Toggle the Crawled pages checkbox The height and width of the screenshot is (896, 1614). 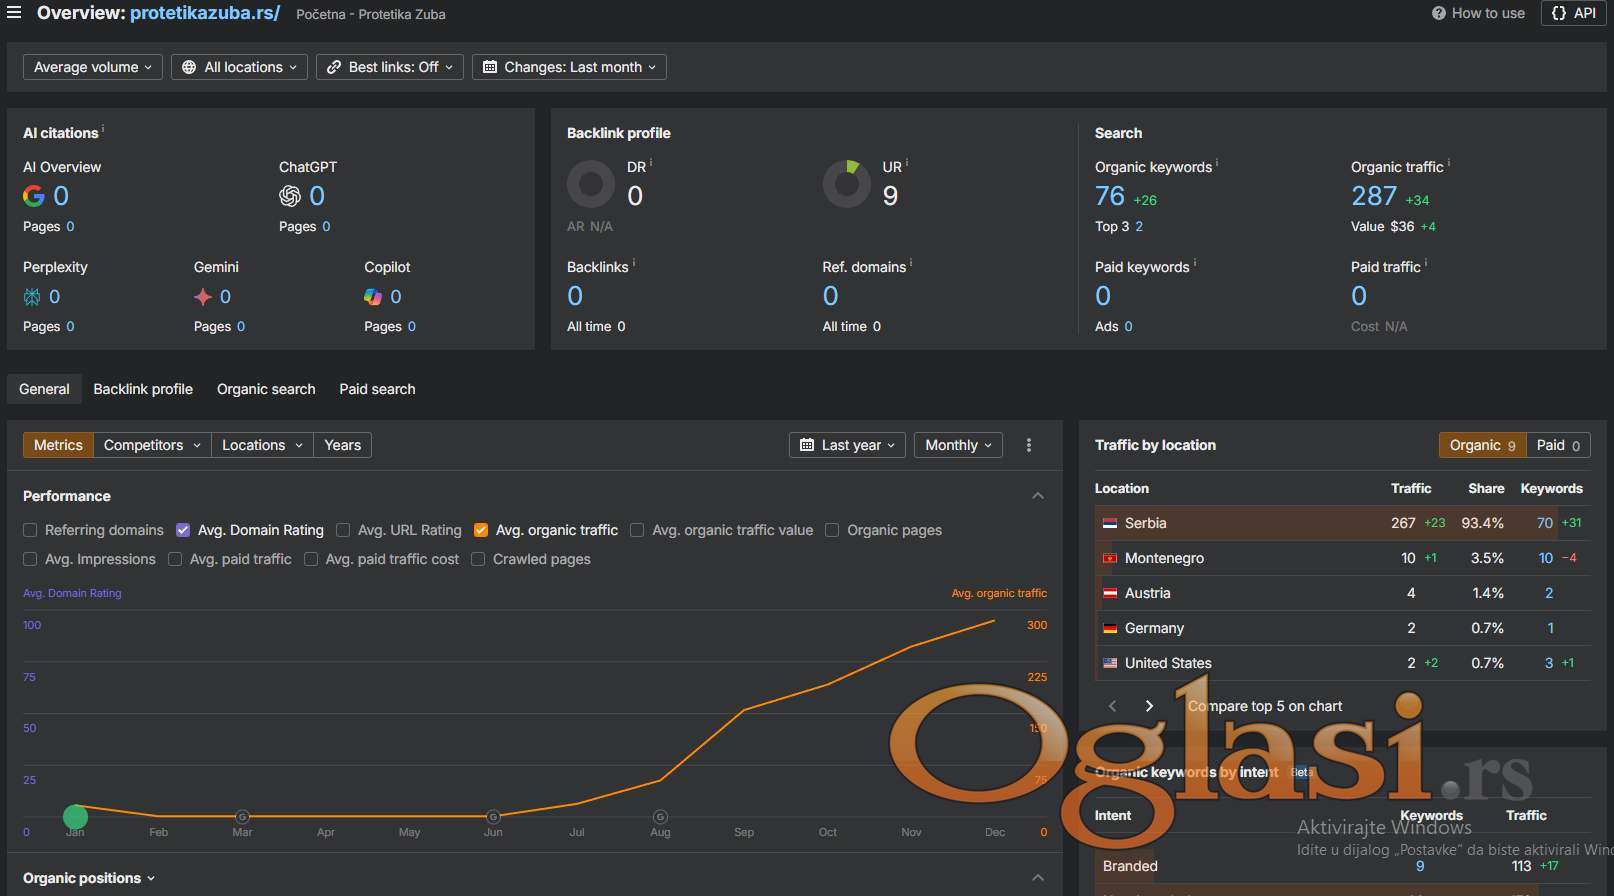(x=478, y=559)
